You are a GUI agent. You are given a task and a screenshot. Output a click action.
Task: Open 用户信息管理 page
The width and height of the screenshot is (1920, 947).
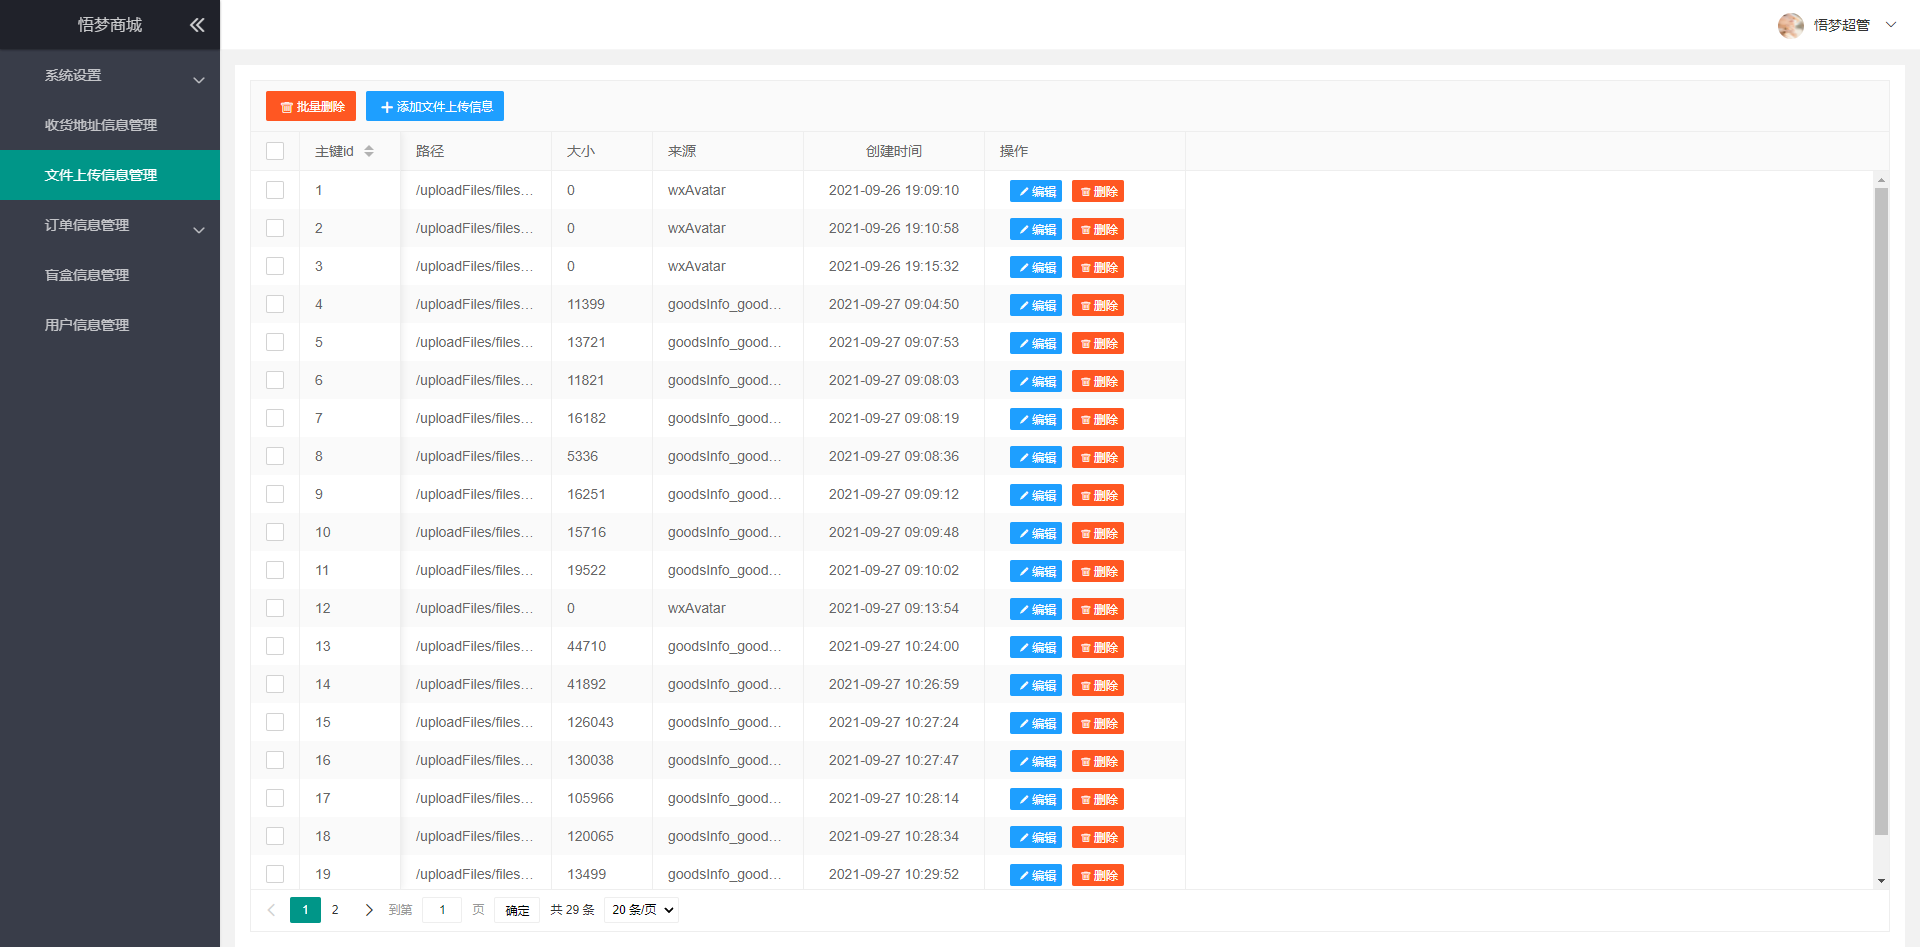pos(110,325)
